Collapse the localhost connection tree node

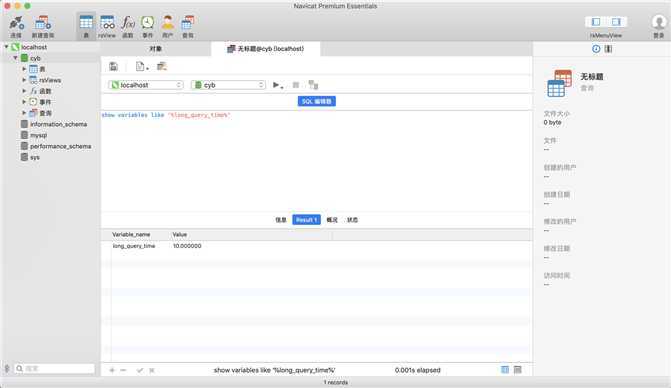tap(6, 47)
